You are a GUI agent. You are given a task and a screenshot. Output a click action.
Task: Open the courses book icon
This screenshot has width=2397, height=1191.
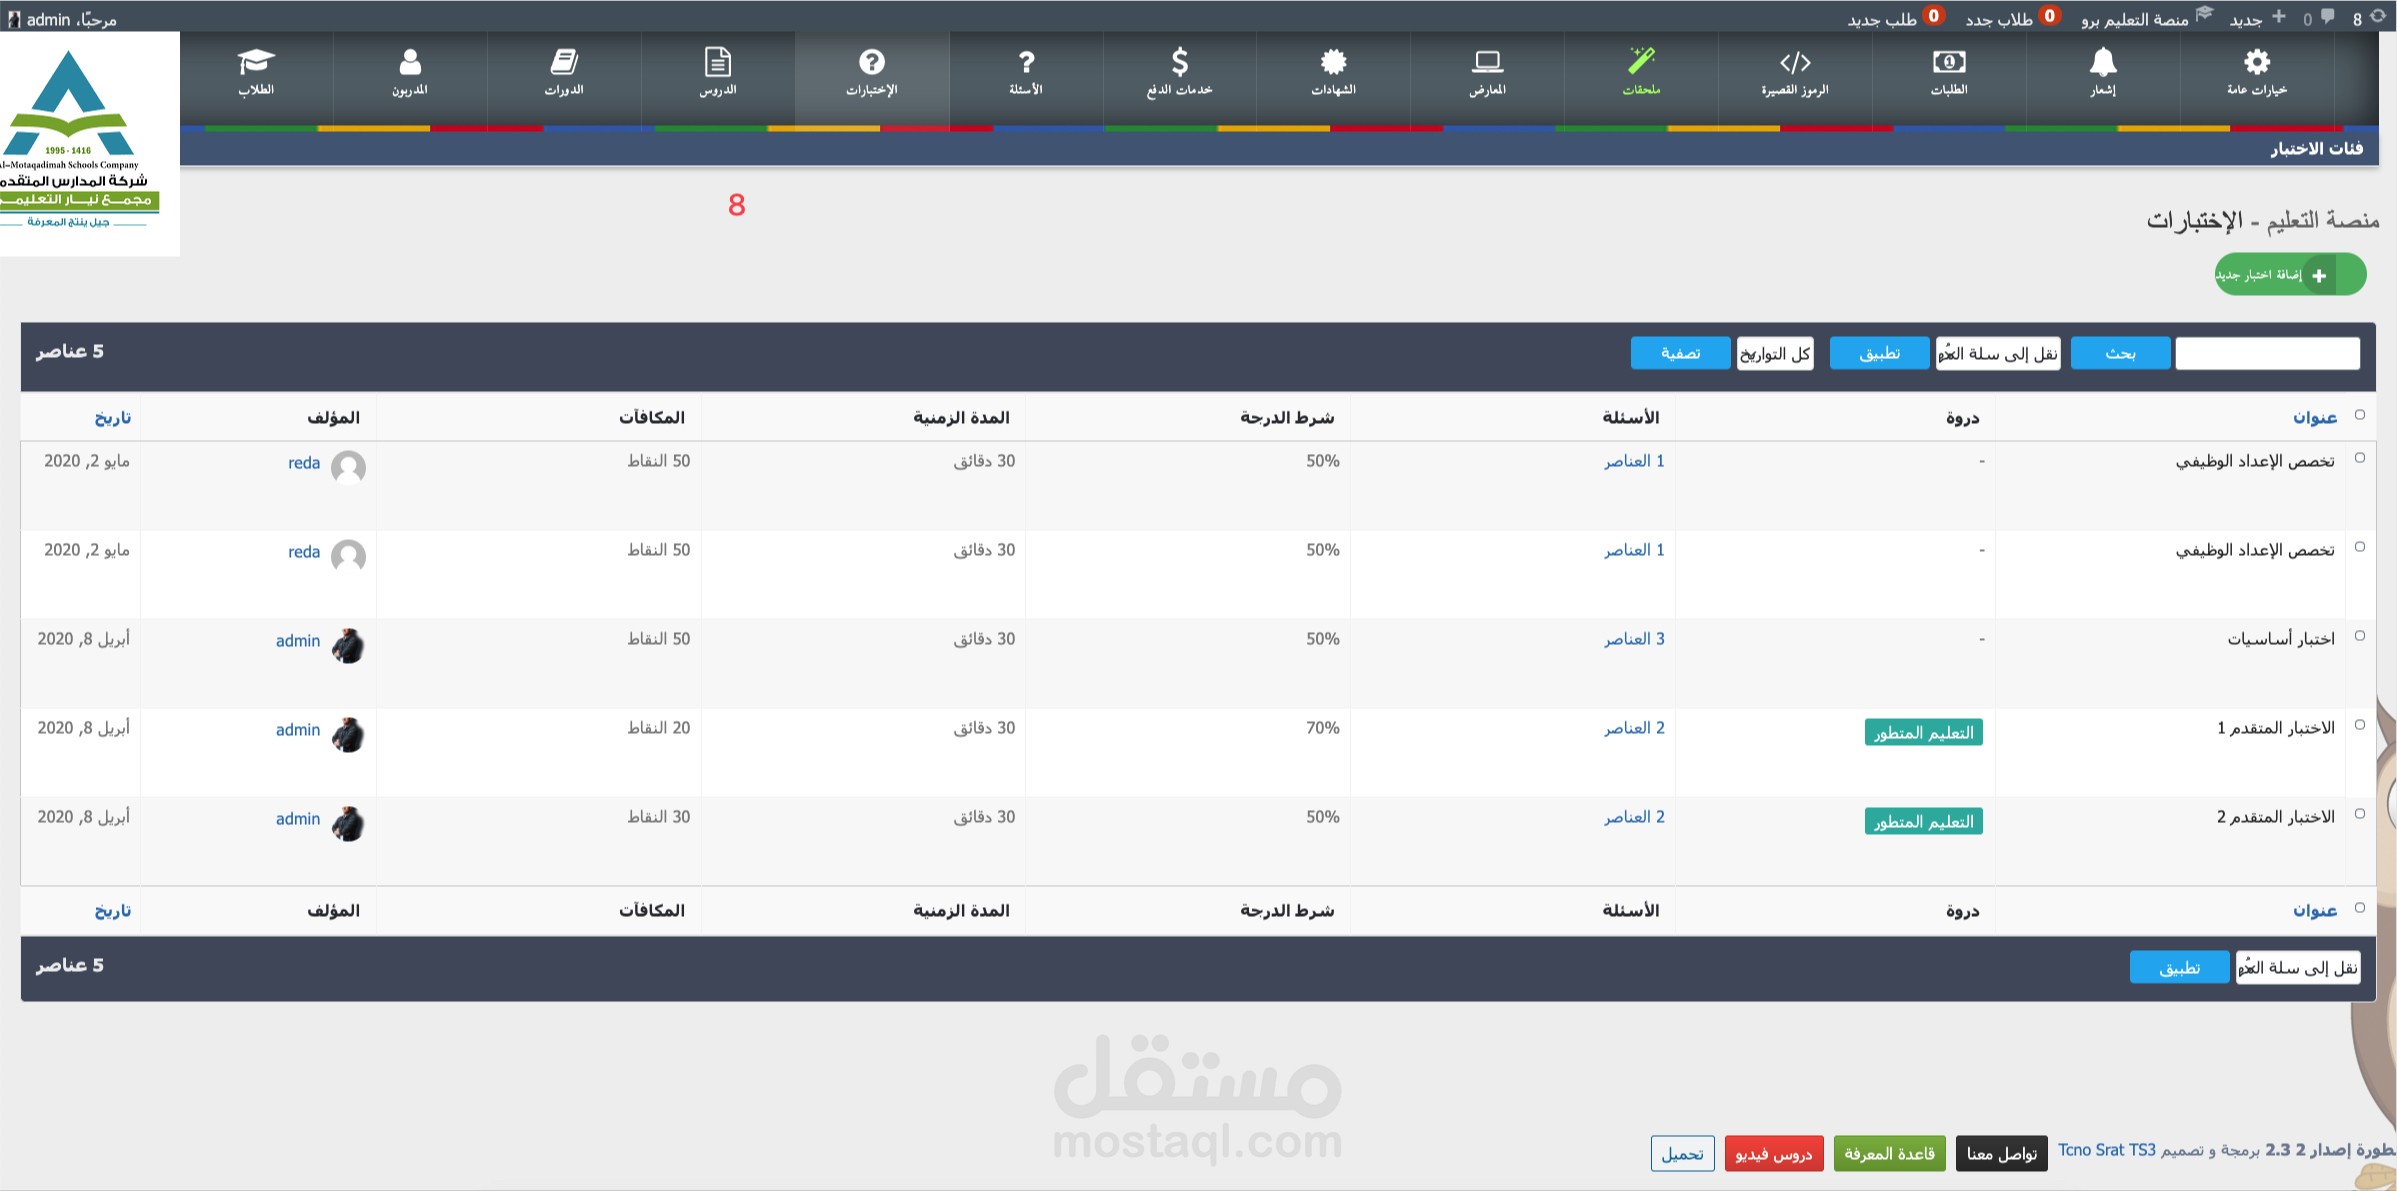coord(564,63)
